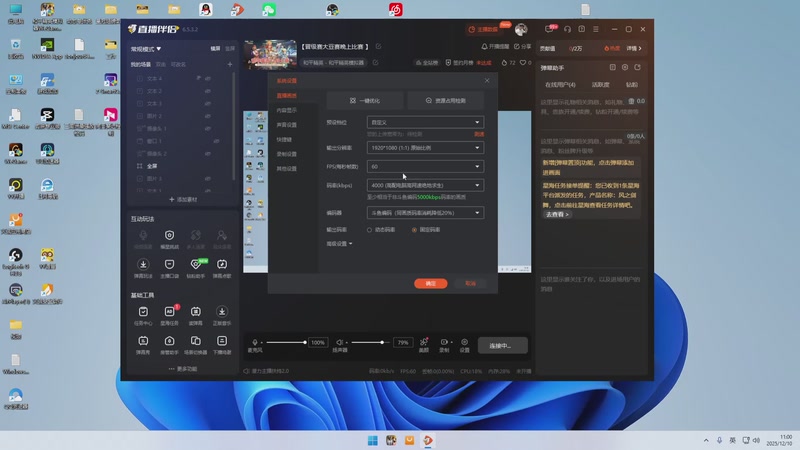Open Windows Start button on taskbar
Image resolution: width=800 pixels, height=450 pixels.
[373, 440]
